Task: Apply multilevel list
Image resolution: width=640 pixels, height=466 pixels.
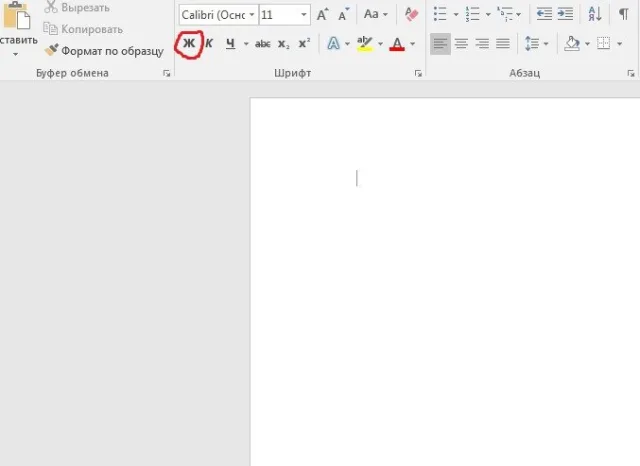Action: click(x=505, y=14)
